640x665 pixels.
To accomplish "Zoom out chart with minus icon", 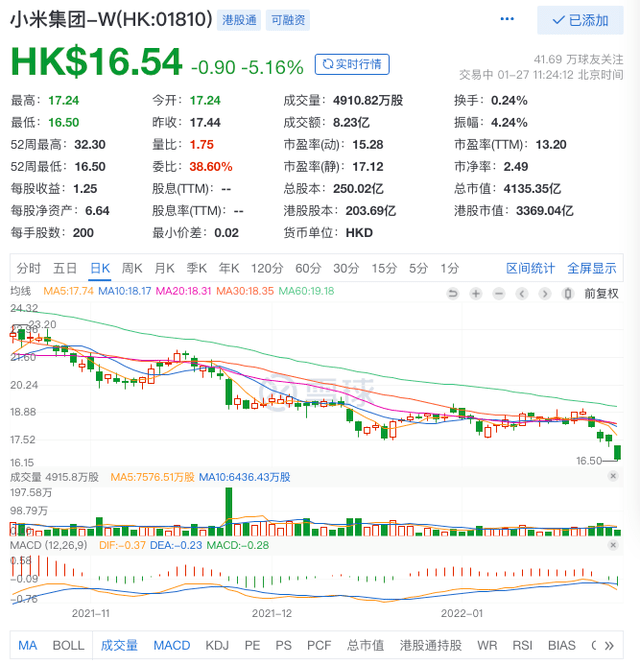I will (499, 293).
